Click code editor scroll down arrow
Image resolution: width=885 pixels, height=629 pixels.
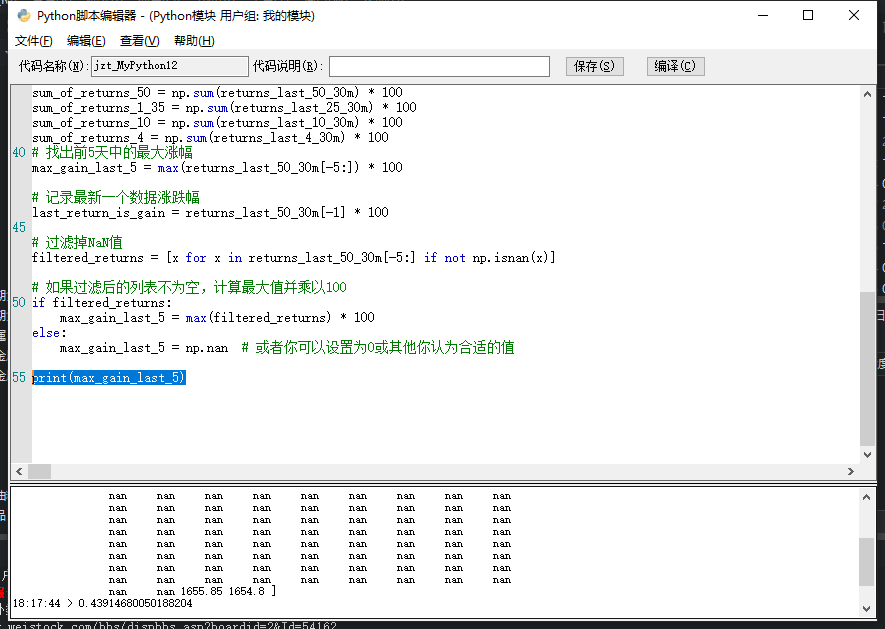coord(868,455)
